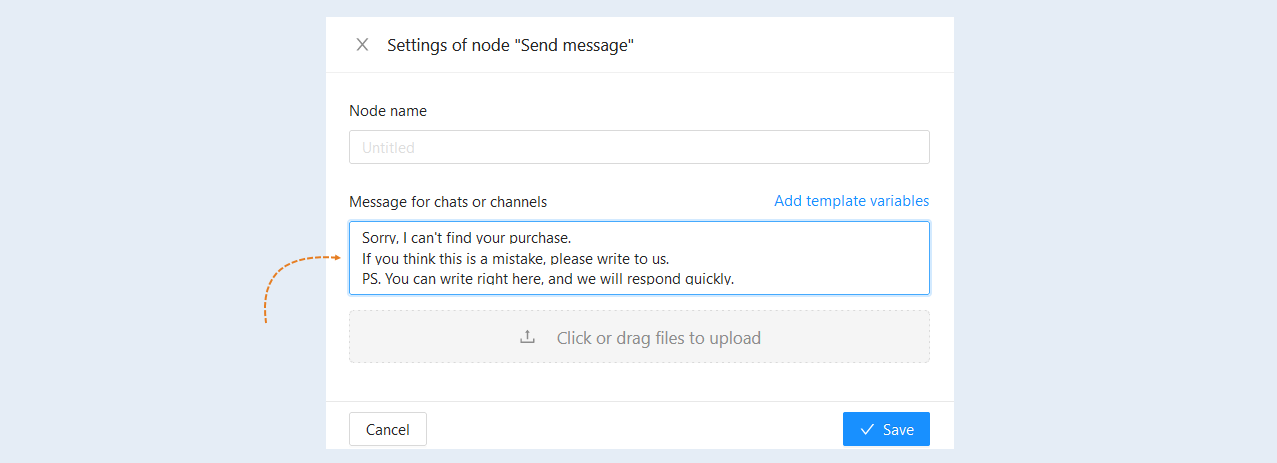Click the checkmark icon on Save
Viewport: 1277px width, 463px height.
(866, 429)
